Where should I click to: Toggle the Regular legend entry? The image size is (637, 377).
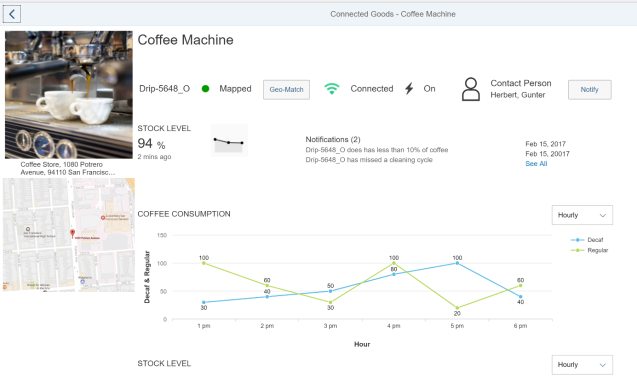point(589,250)
